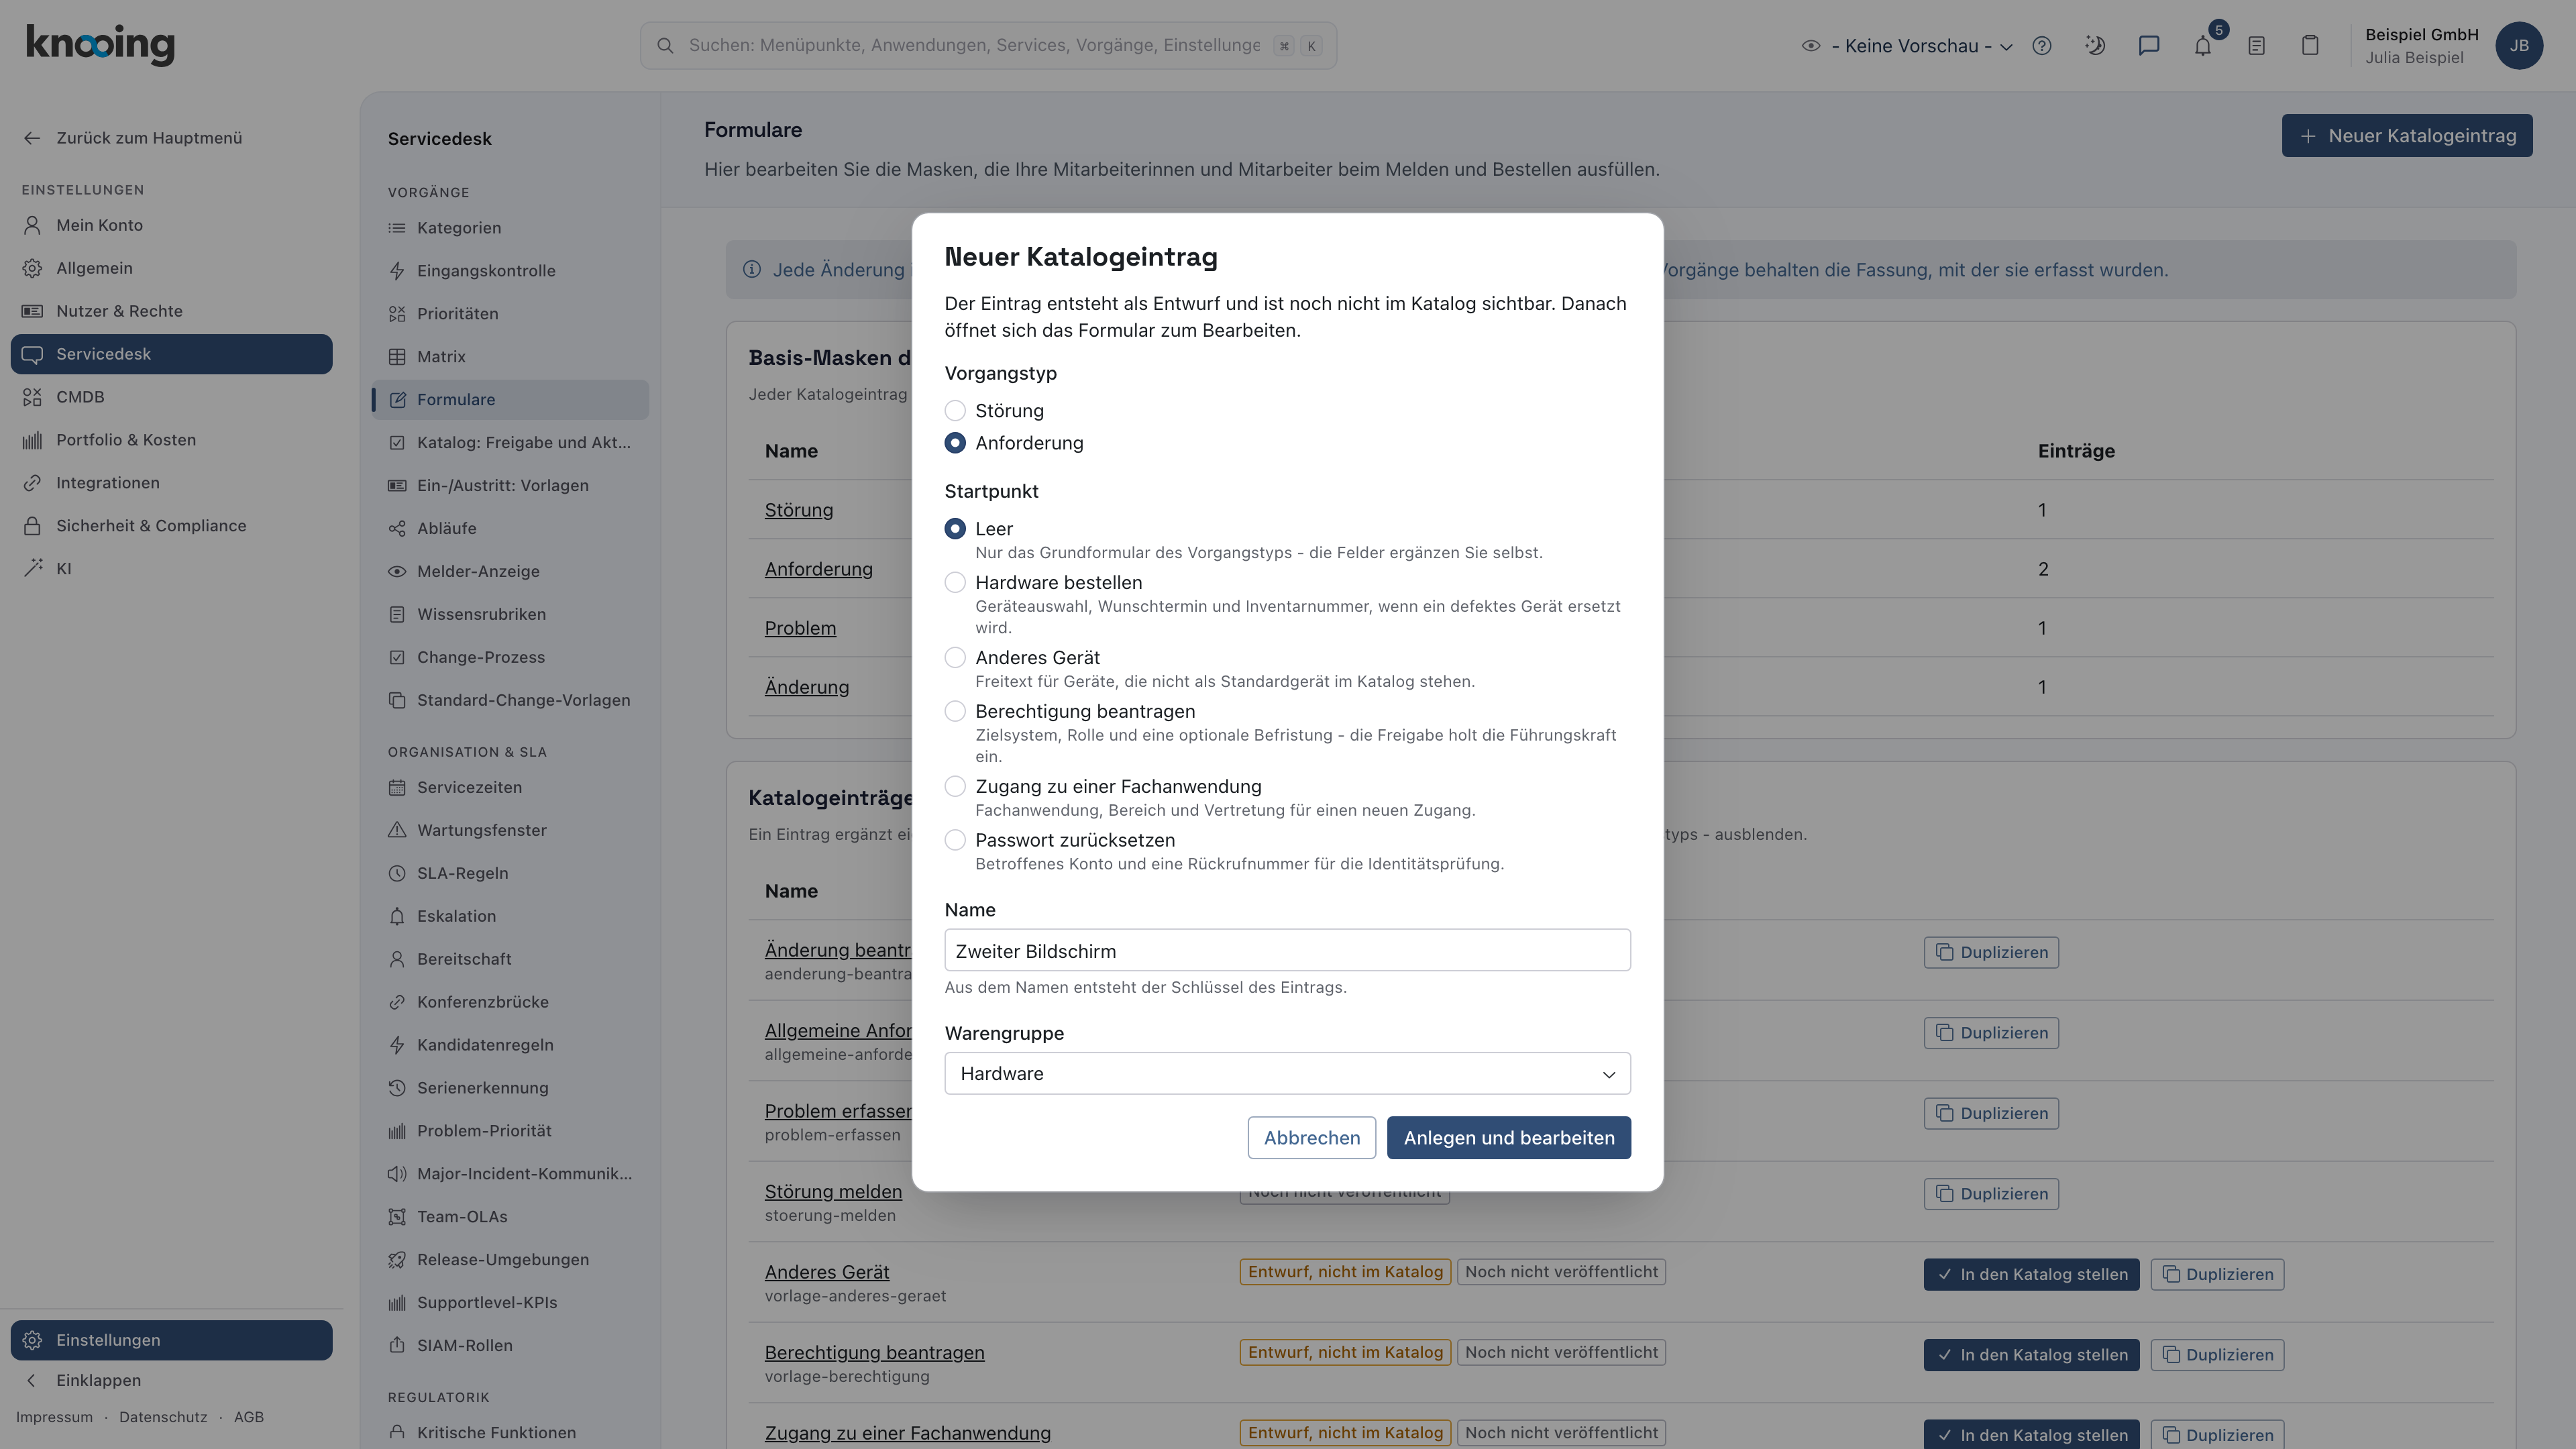Click the CMDB sidebar icon
2576x1449 pixels.
click(x=32, y=397)
